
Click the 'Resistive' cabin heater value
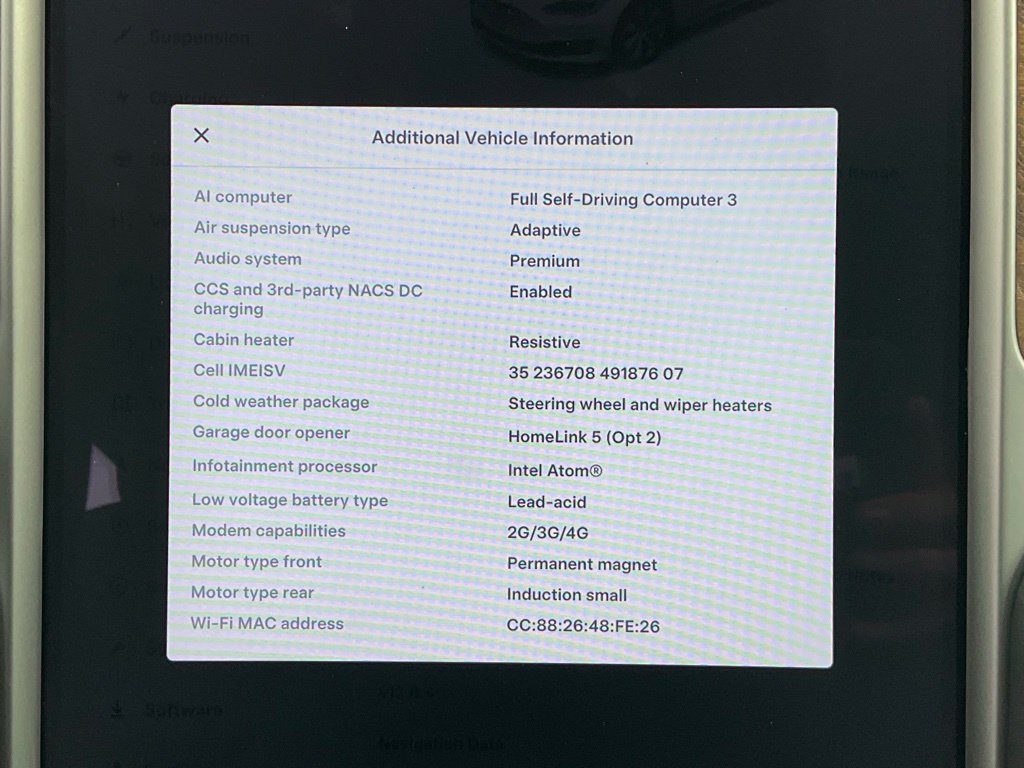544,342
